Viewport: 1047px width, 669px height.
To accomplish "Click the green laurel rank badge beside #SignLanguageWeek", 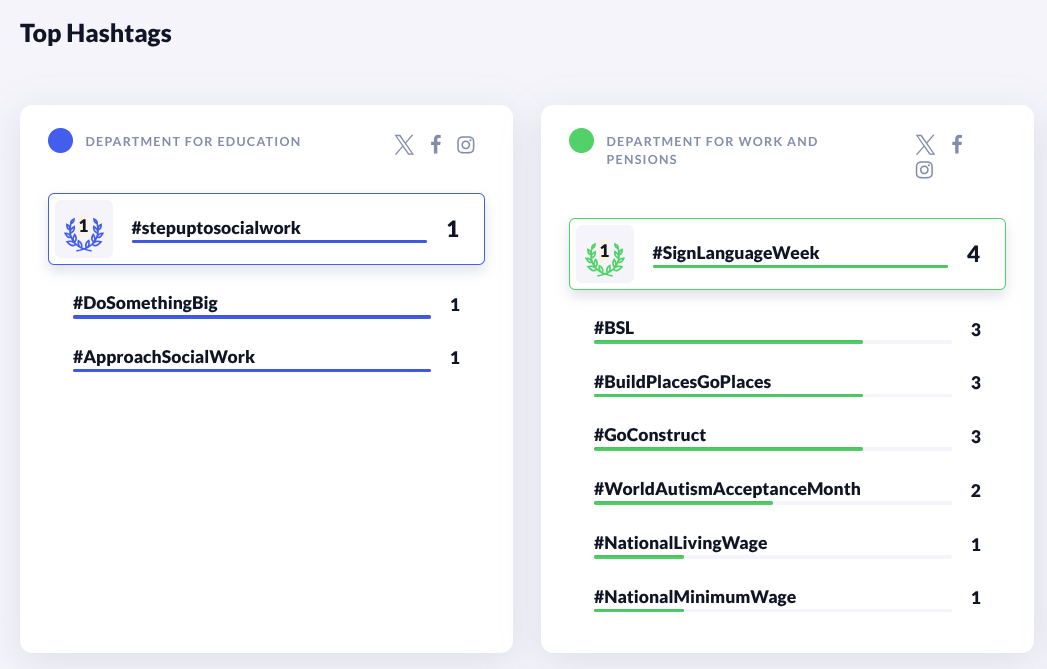I will coord(605,254).
